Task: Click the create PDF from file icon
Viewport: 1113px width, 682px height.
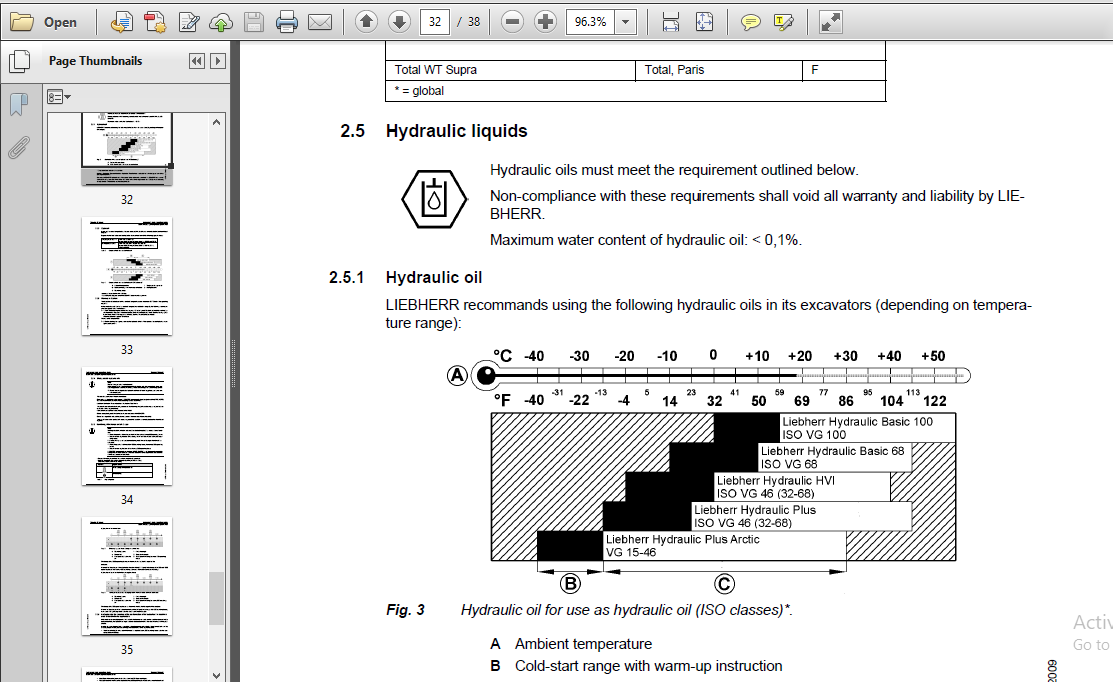Action: click(121, 22)
